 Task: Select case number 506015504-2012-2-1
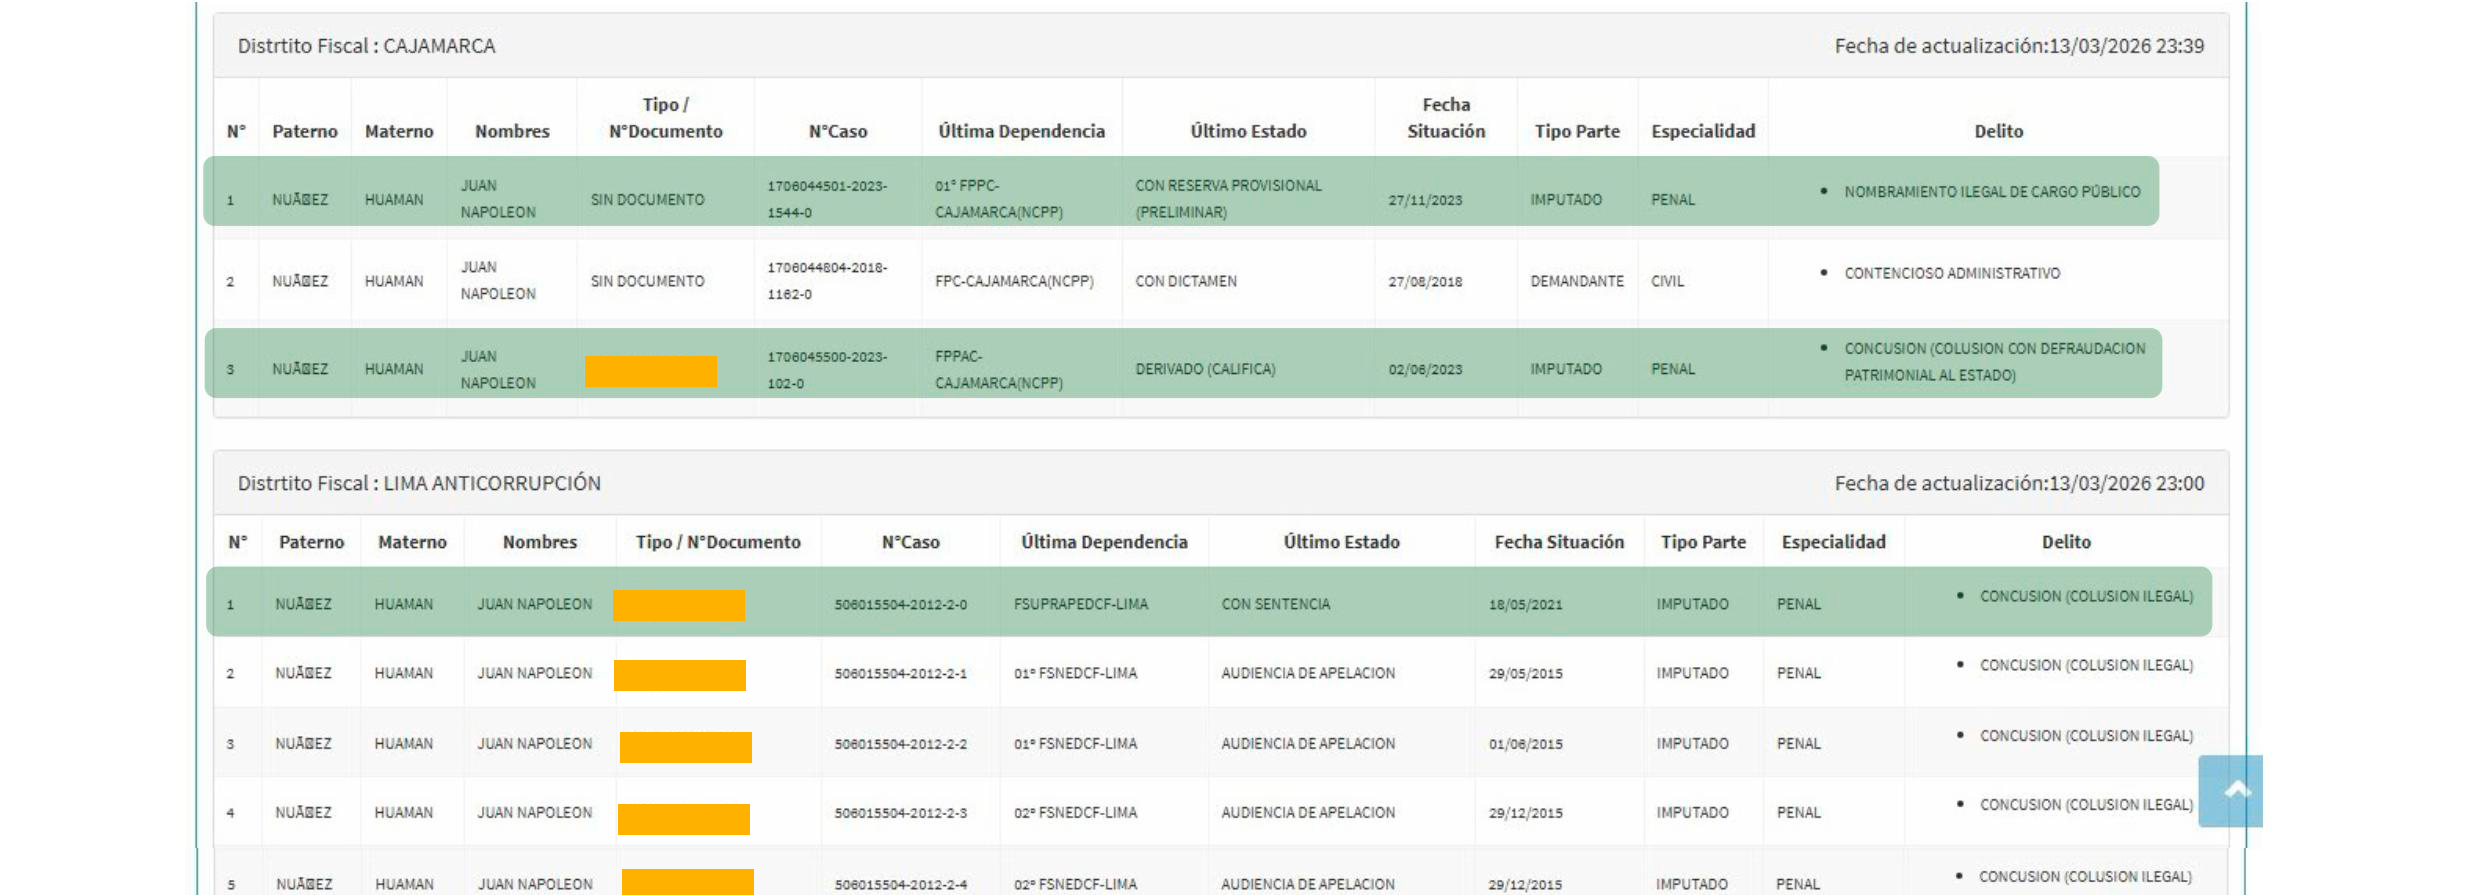[900, 674]
